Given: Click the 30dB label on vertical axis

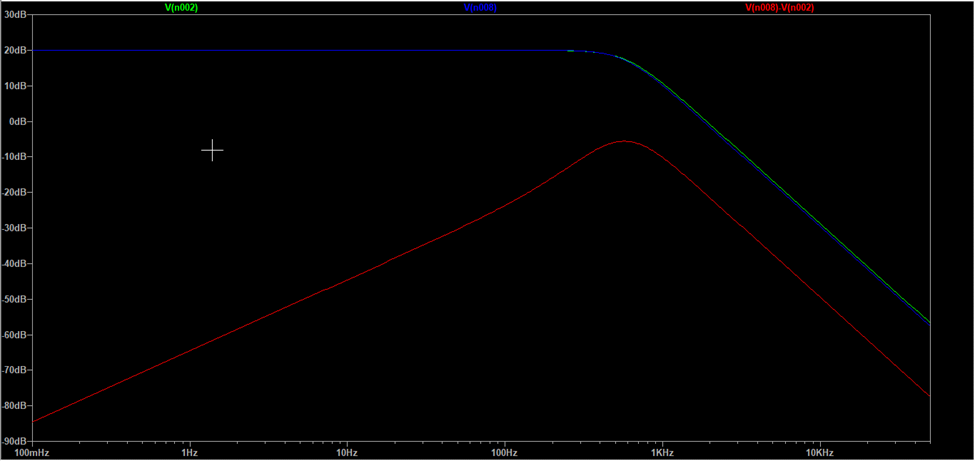Looking at the screenshot, I should pyautogui.click(x=15, y=15).
